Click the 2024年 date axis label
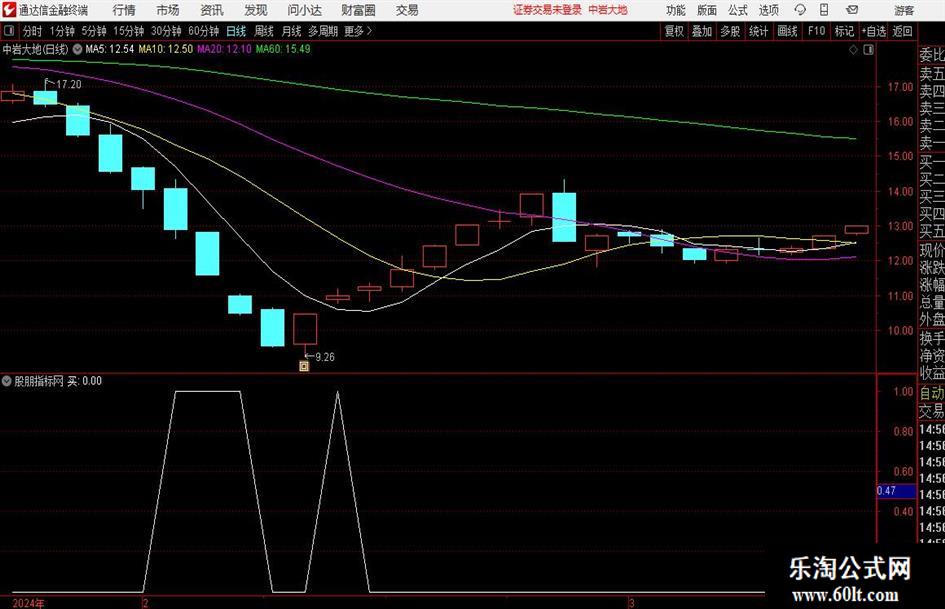This screenshot has height=609, width=945. [28, 603]
